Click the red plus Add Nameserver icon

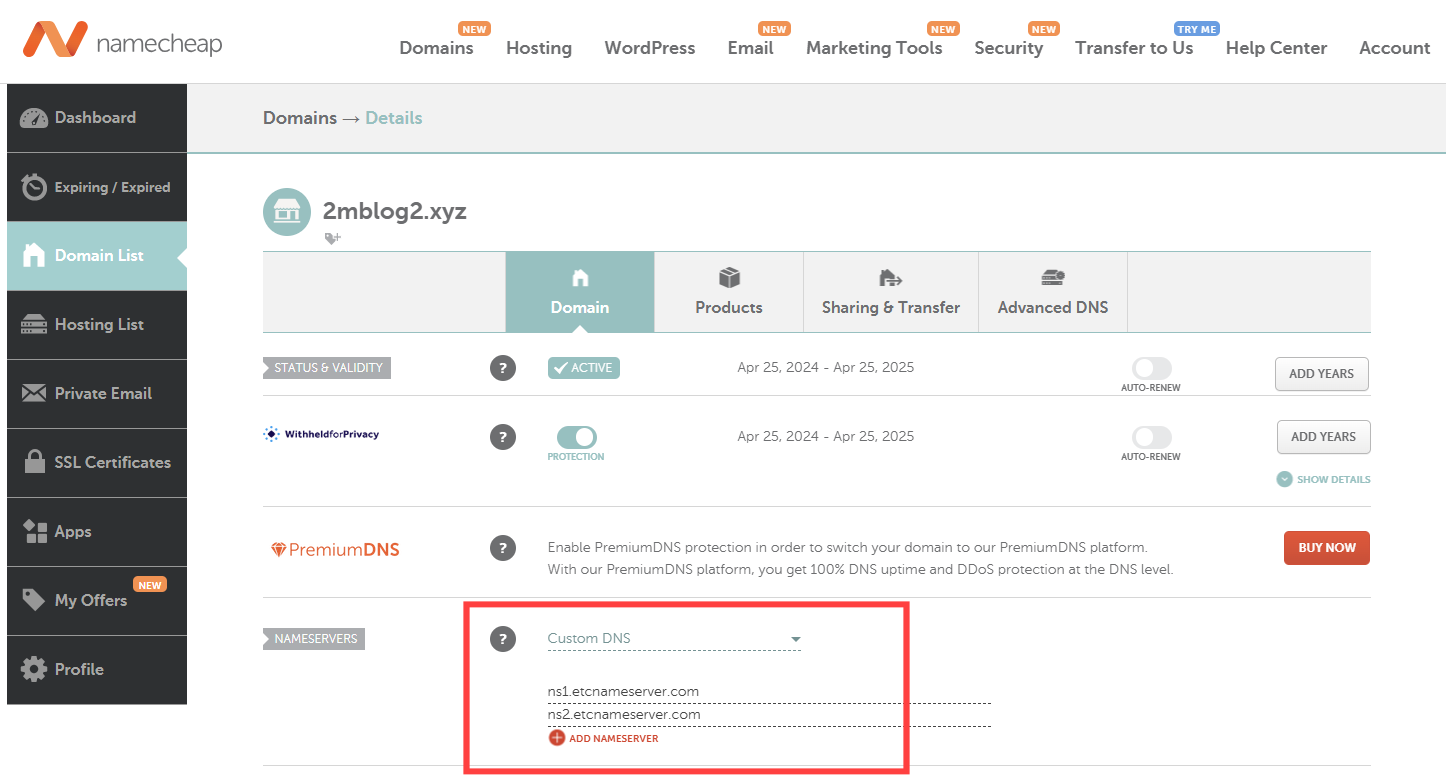[x=557, y=738]
